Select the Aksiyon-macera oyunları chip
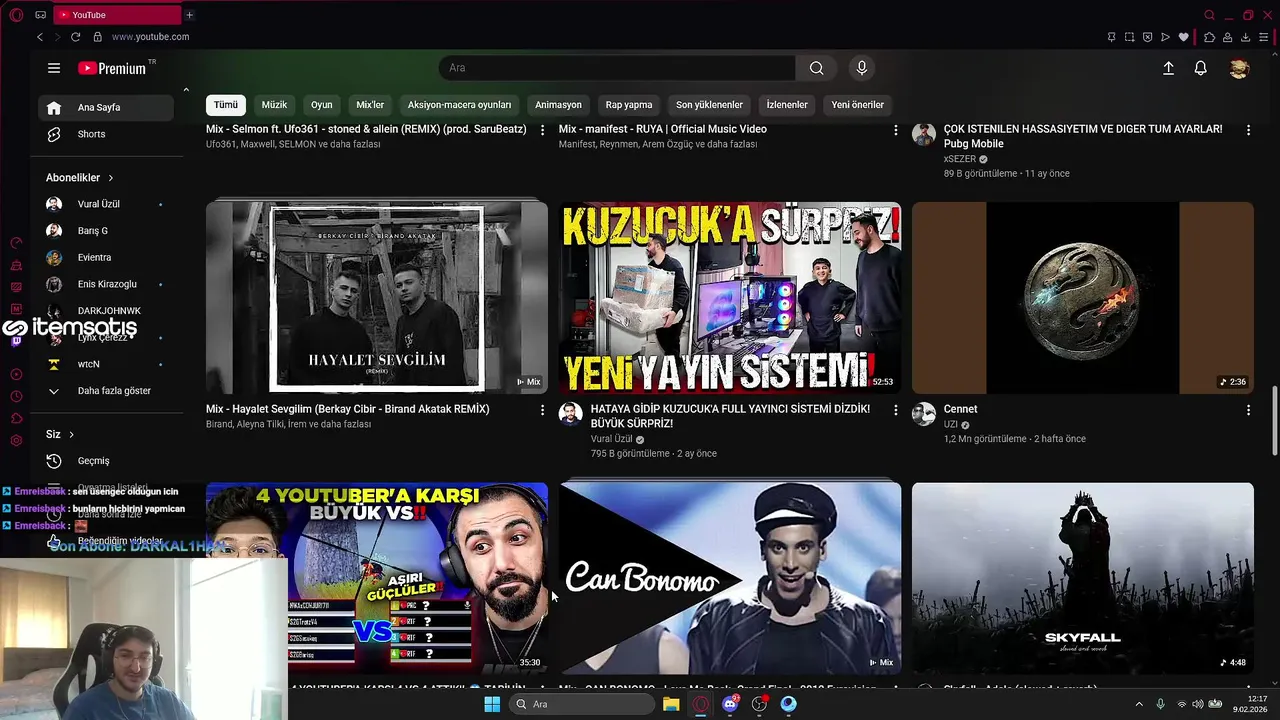Image resolution: width=1280 pixels, height=720 pixels. pyautogui.click(x=459, y=105)
